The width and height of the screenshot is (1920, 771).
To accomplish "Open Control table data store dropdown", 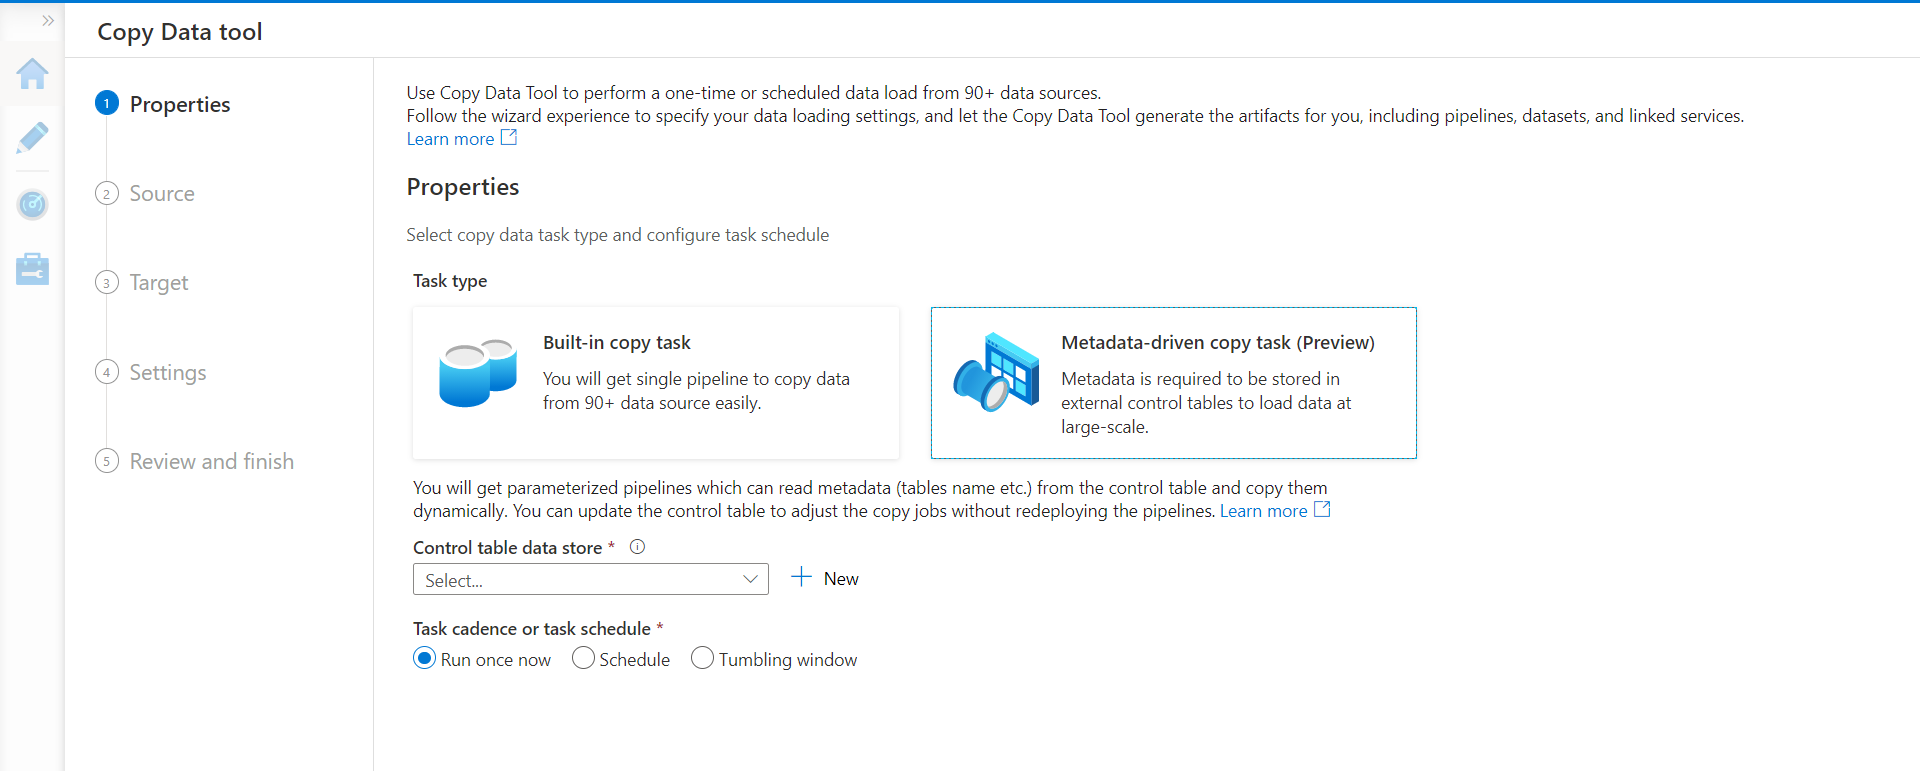I will pos(590,579).
